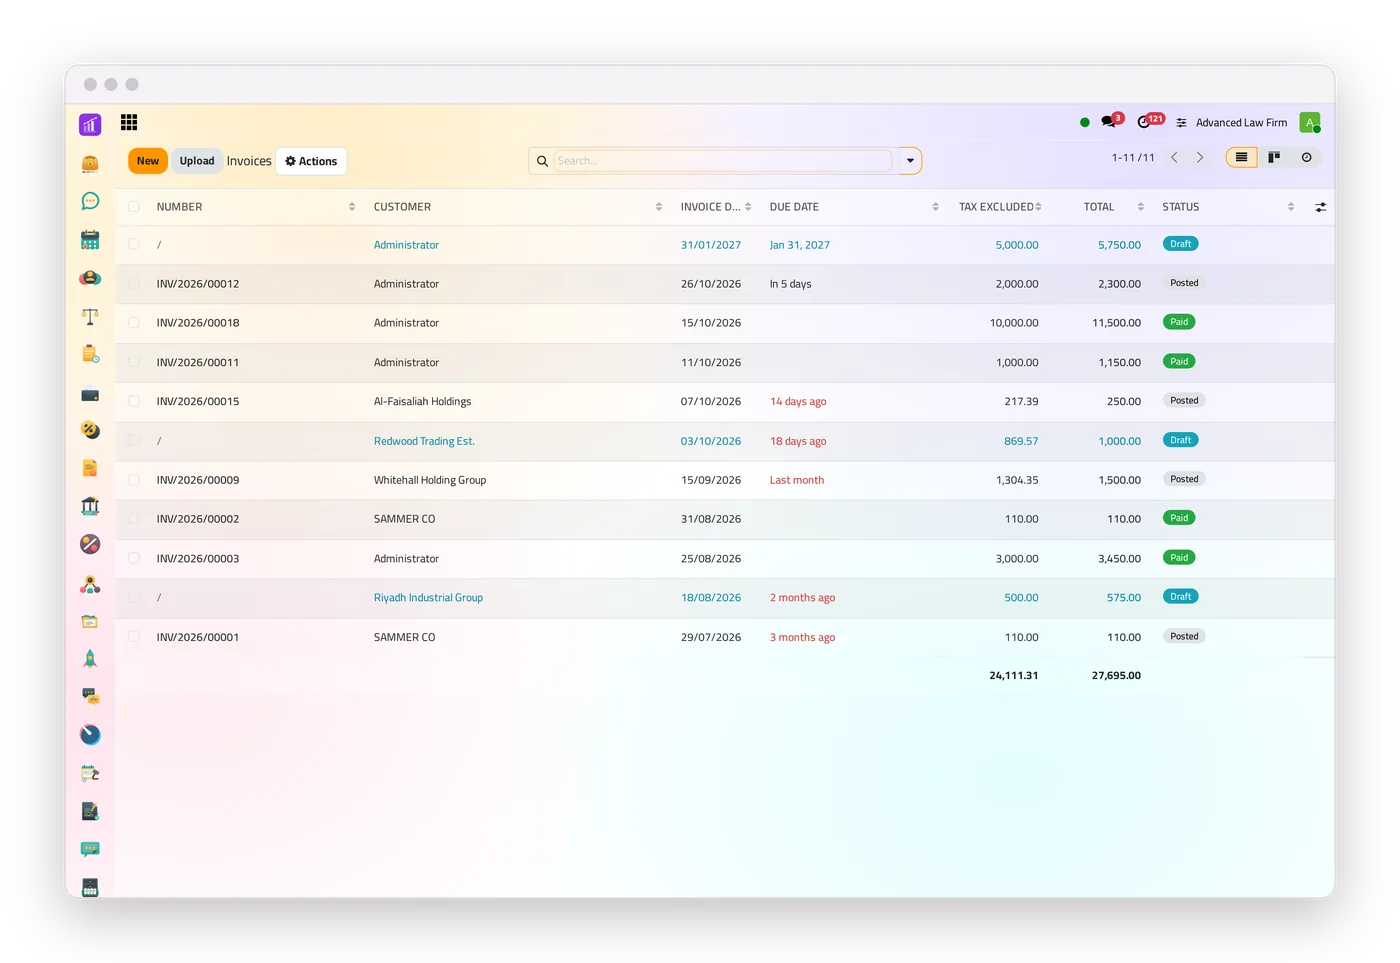Expand the search options dropdown arrow

[910, 161]
